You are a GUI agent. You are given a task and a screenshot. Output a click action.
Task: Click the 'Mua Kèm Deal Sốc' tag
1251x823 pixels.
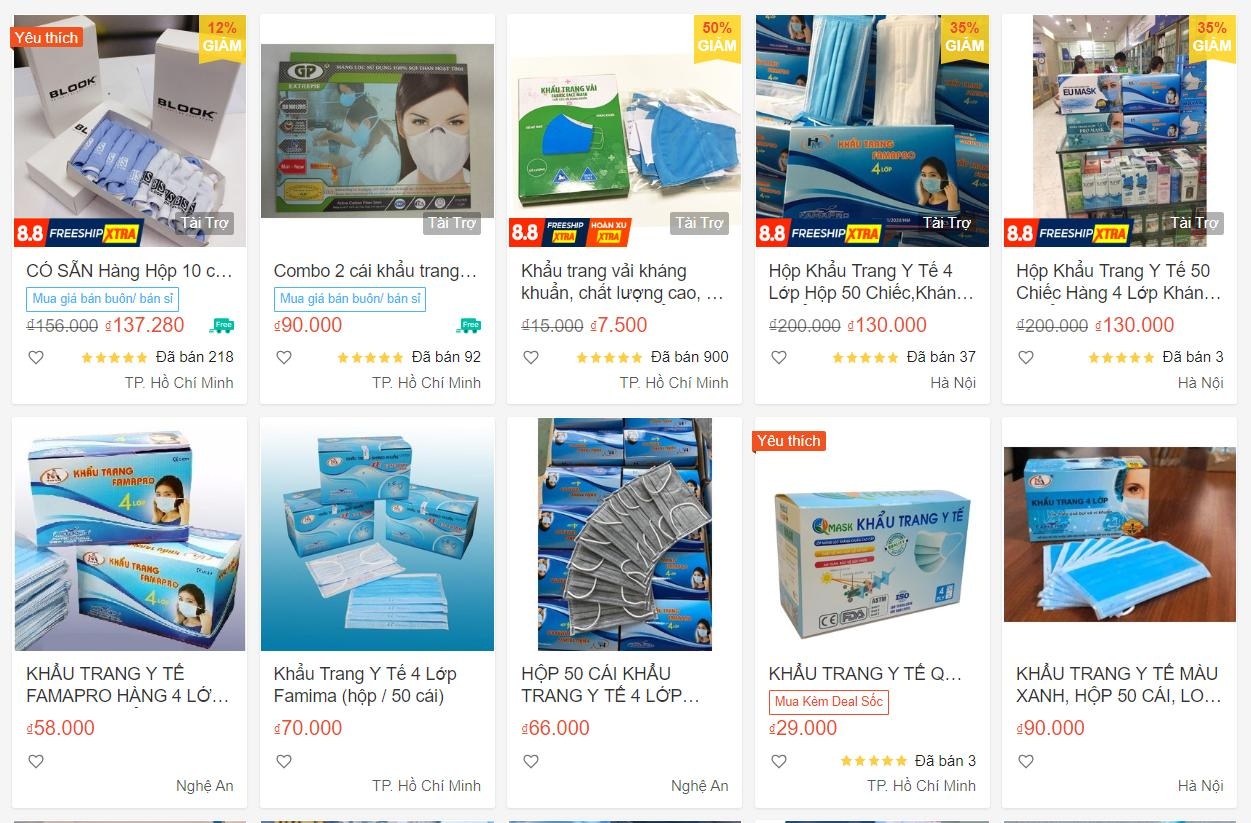(829, 702)
